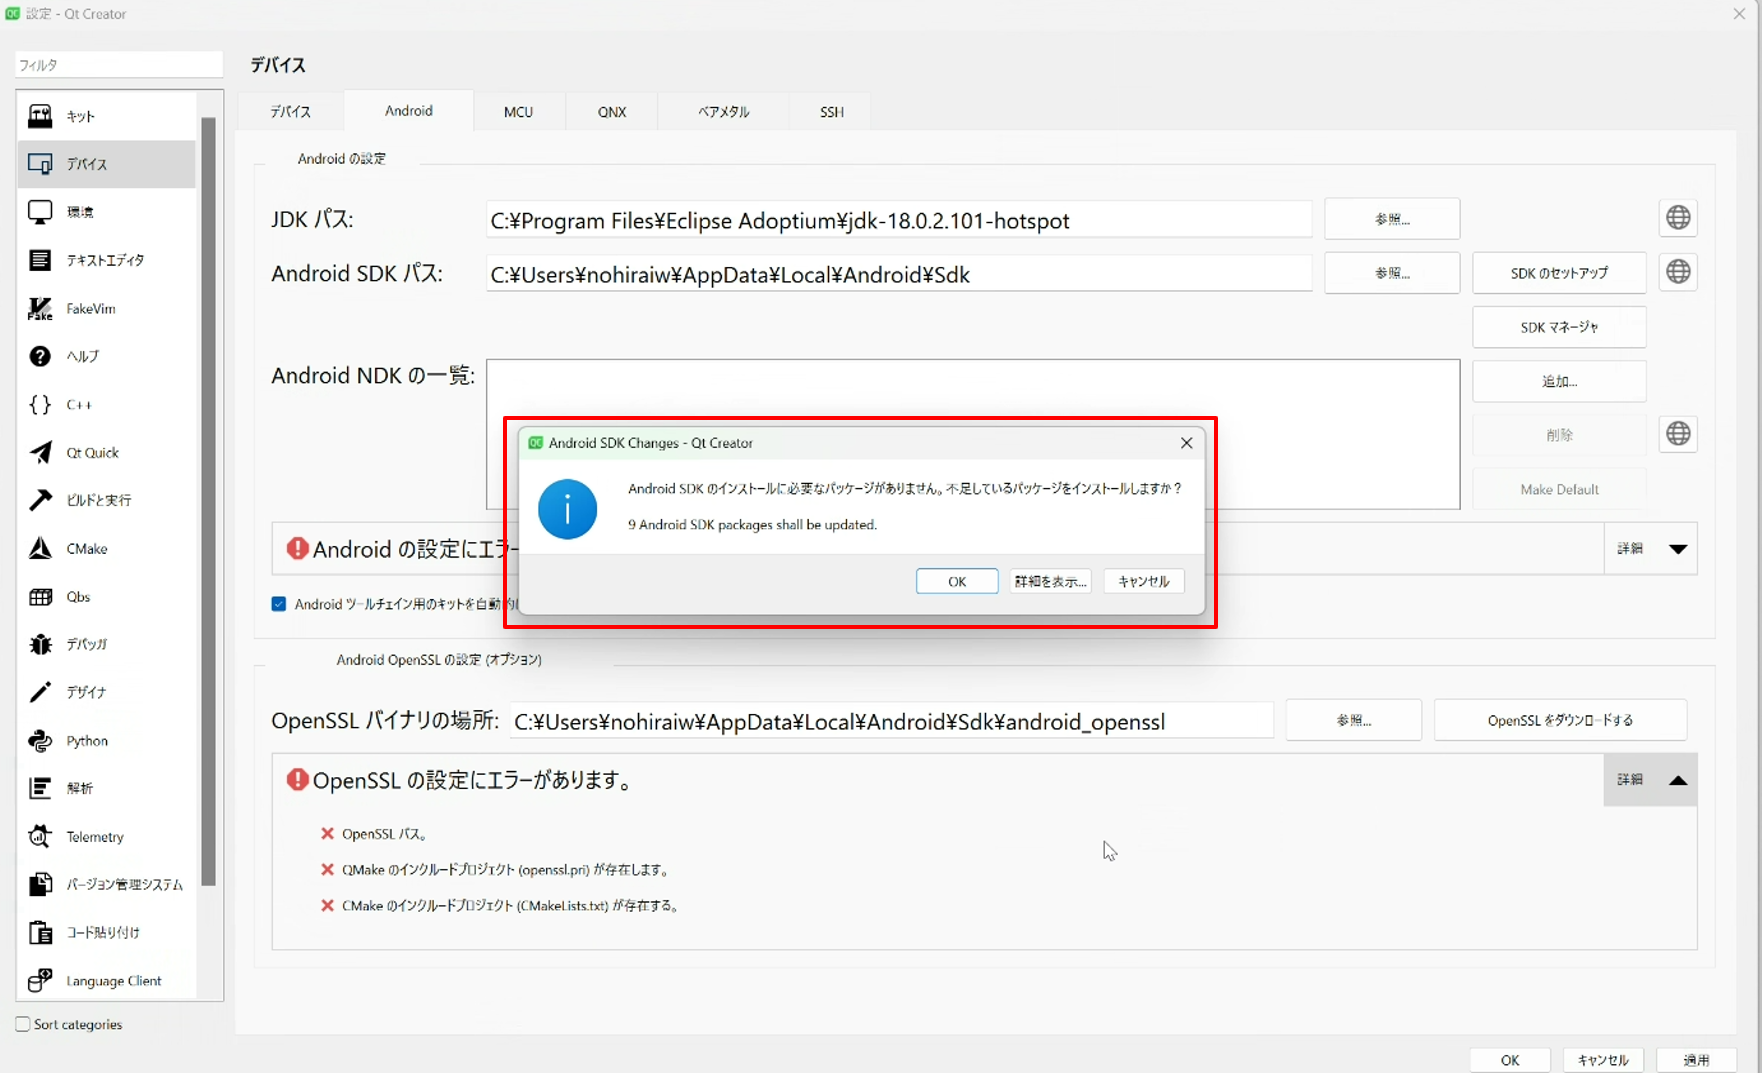Toggle the Sort categories checkbox
This screenshot has width=1762, height=1073.
click(23, 1024)
